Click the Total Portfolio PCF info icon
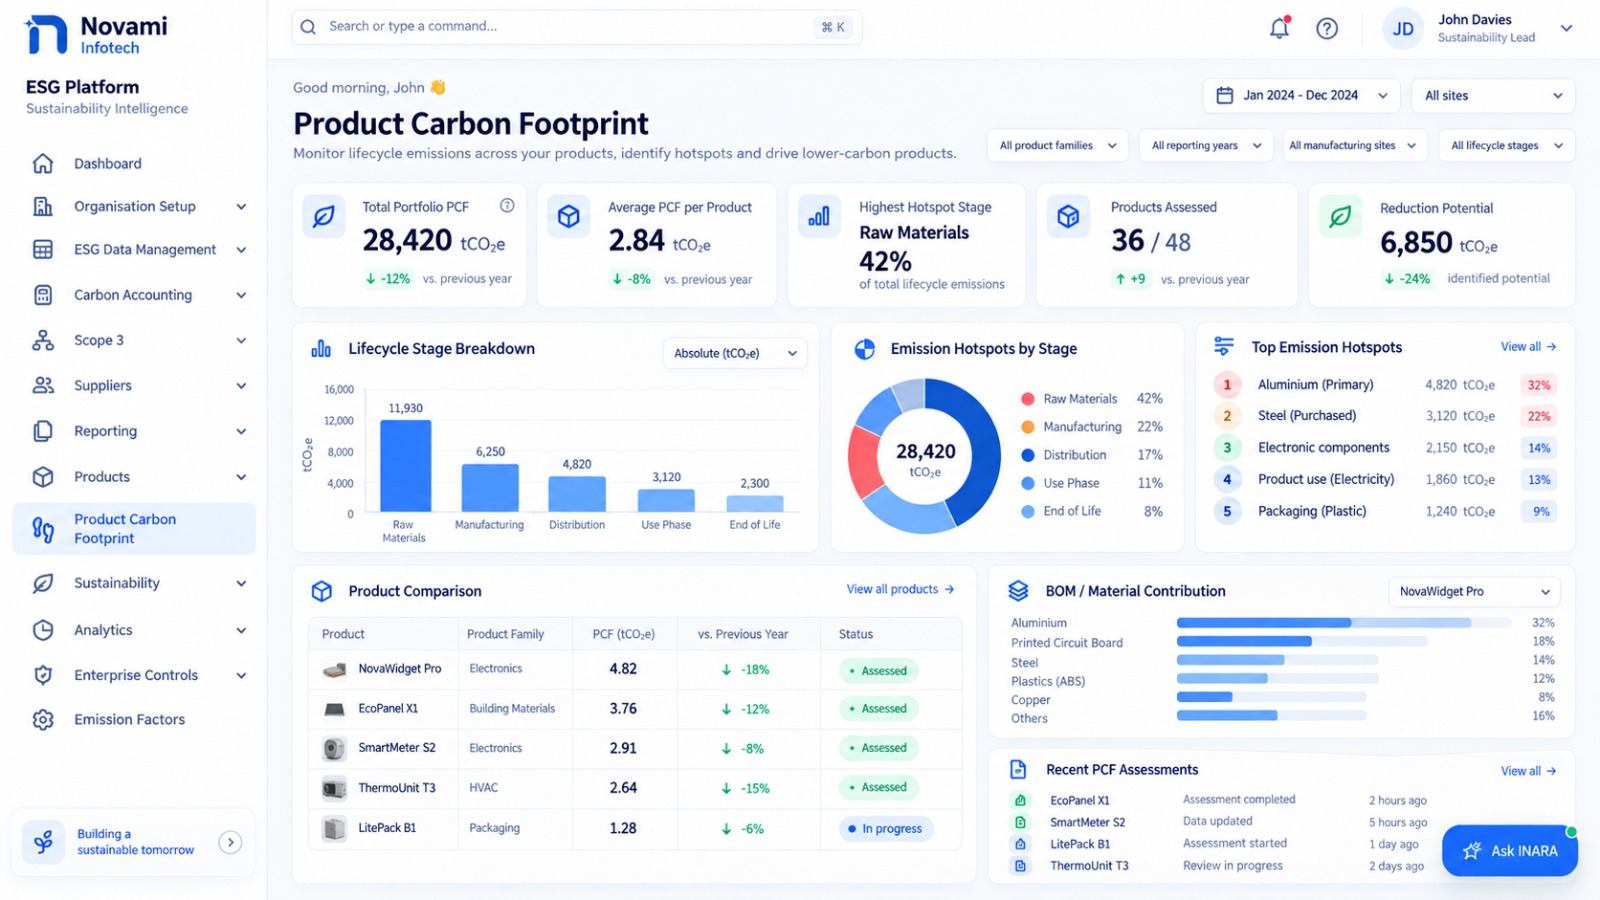 coord(507,205)
